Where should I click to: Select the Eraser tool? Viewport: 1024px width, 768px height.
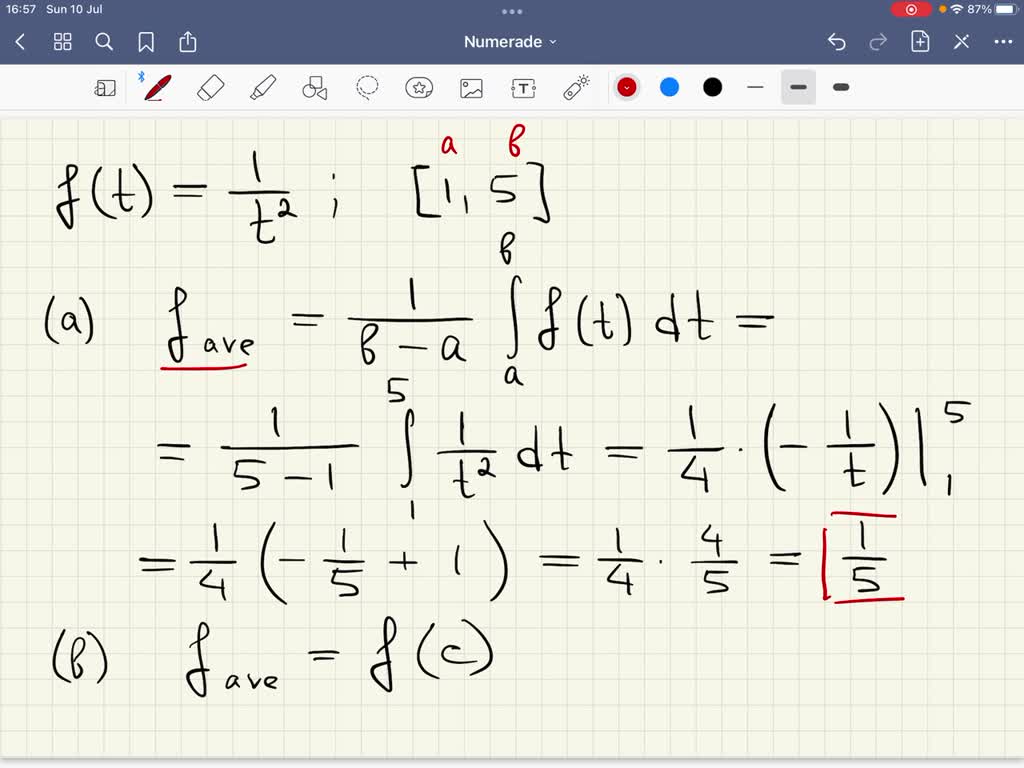click(x=211, y=87)
